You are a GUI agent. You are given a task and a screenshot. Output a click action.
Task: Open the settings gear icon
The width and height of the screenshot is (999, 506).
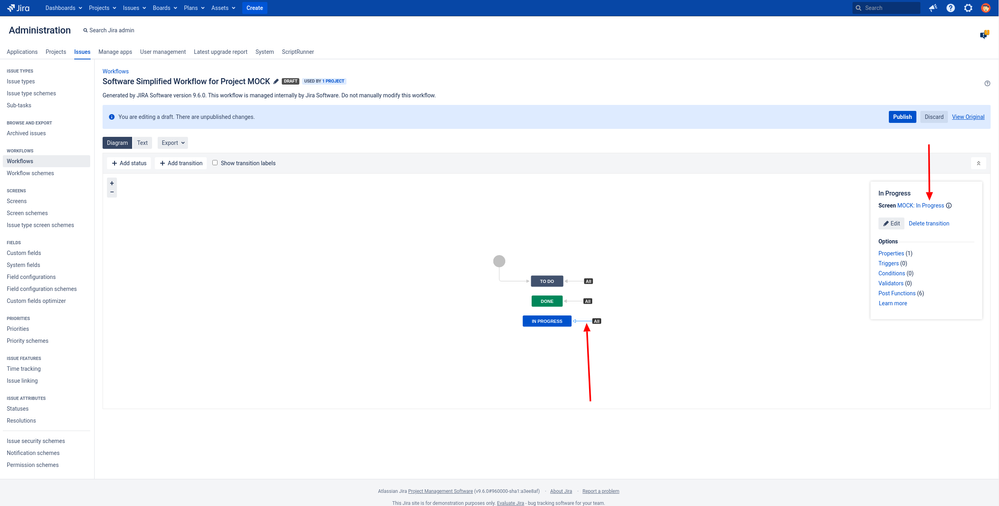[x=968, y=8]
